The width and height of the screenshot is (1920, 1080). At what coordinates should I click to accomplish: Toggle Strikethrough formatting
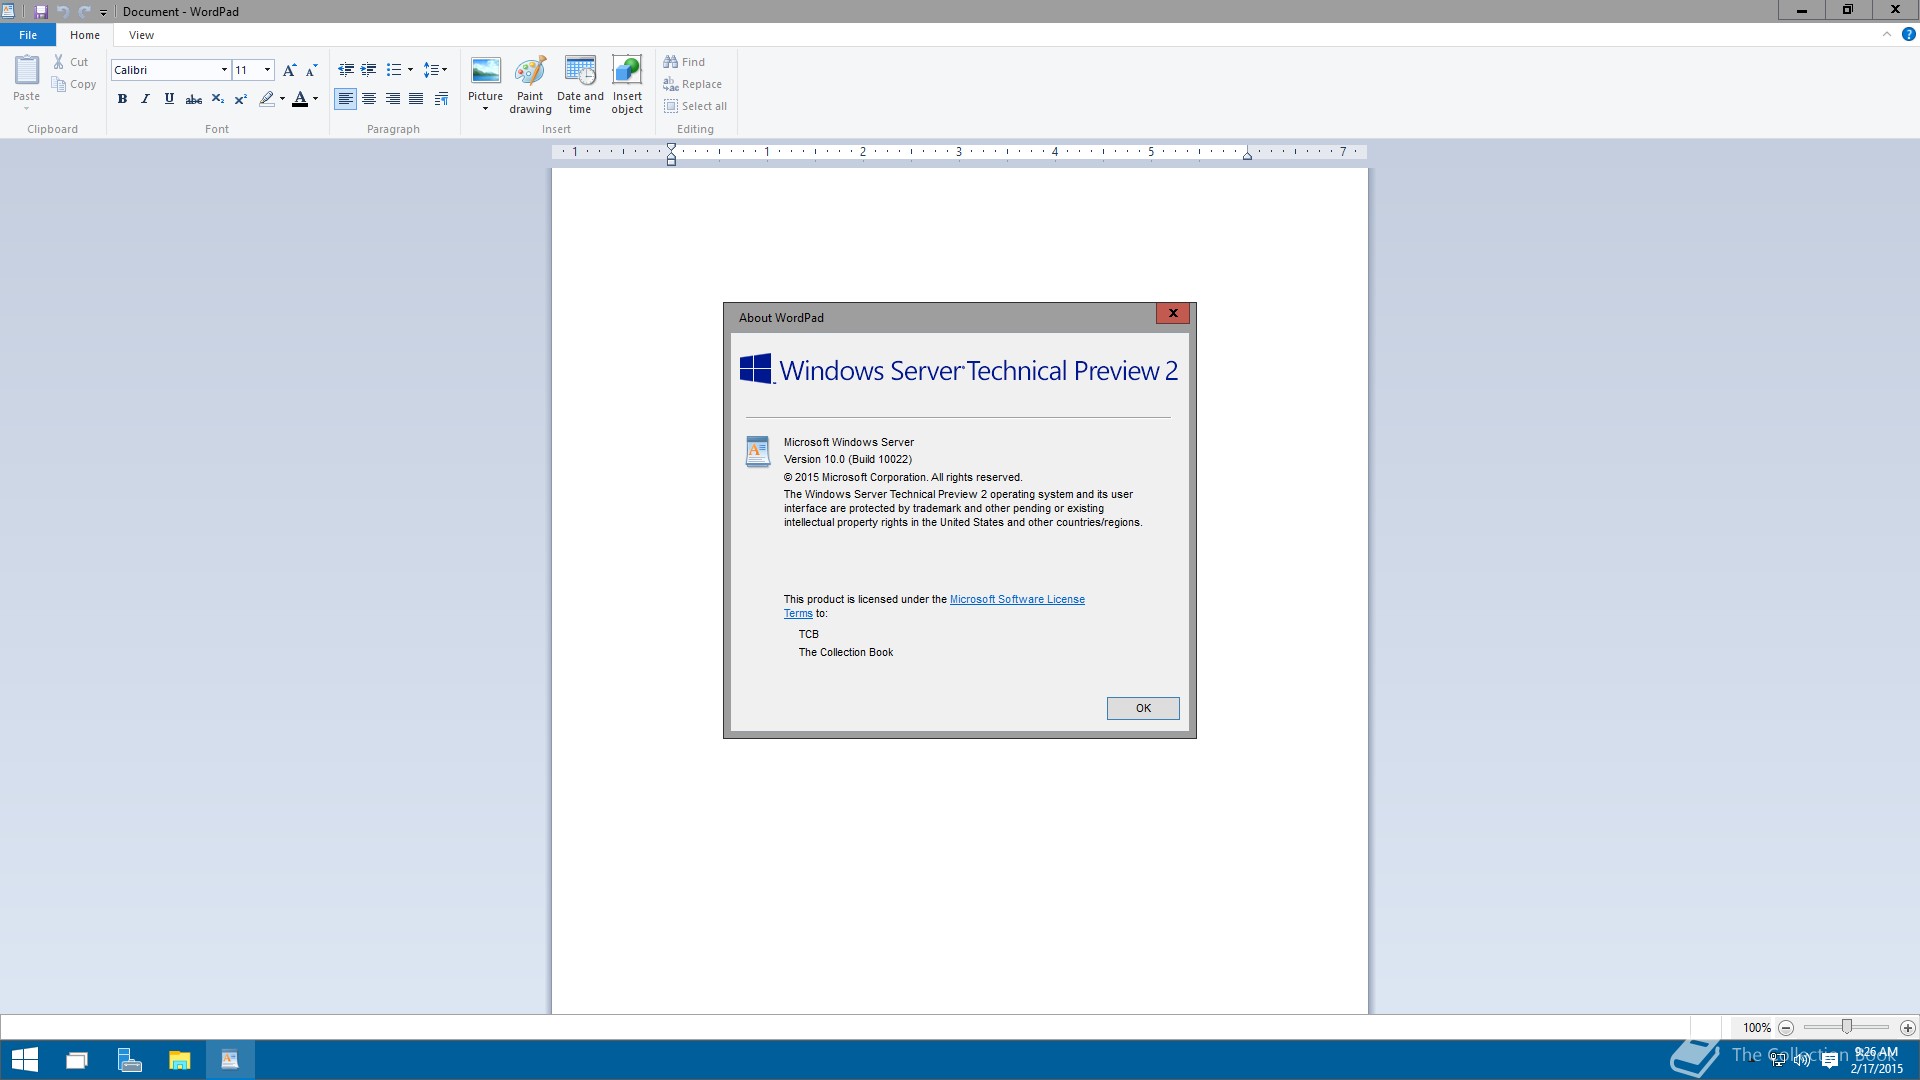pos(194,99)
